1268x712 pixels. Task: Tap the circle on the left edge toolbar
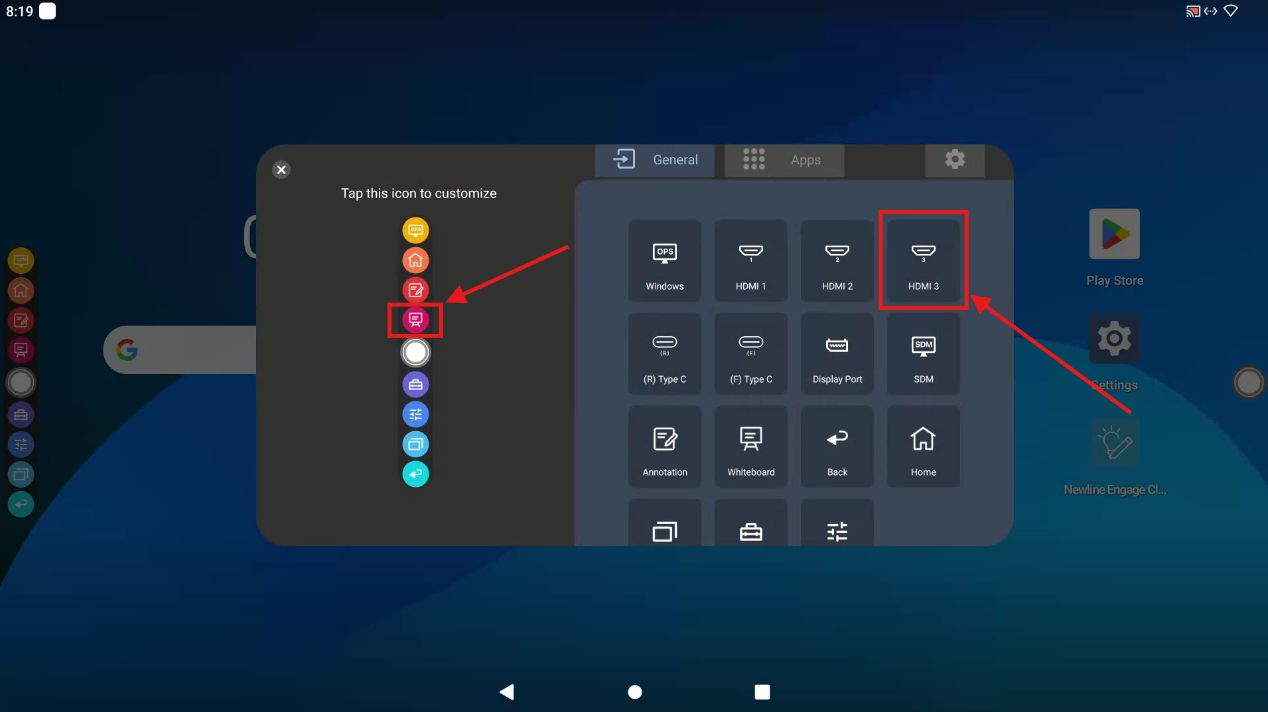click(21, 382)
